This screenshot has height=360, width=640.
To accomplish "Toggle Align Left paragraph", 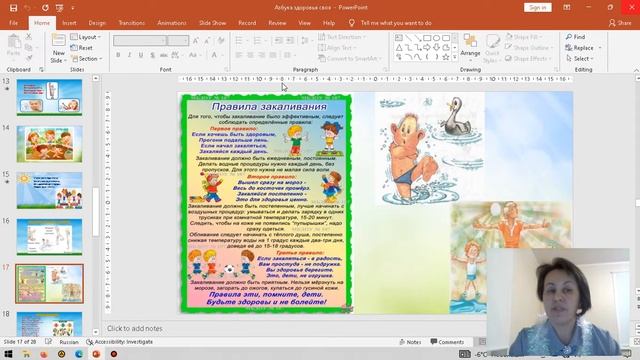I will (239, 55).
